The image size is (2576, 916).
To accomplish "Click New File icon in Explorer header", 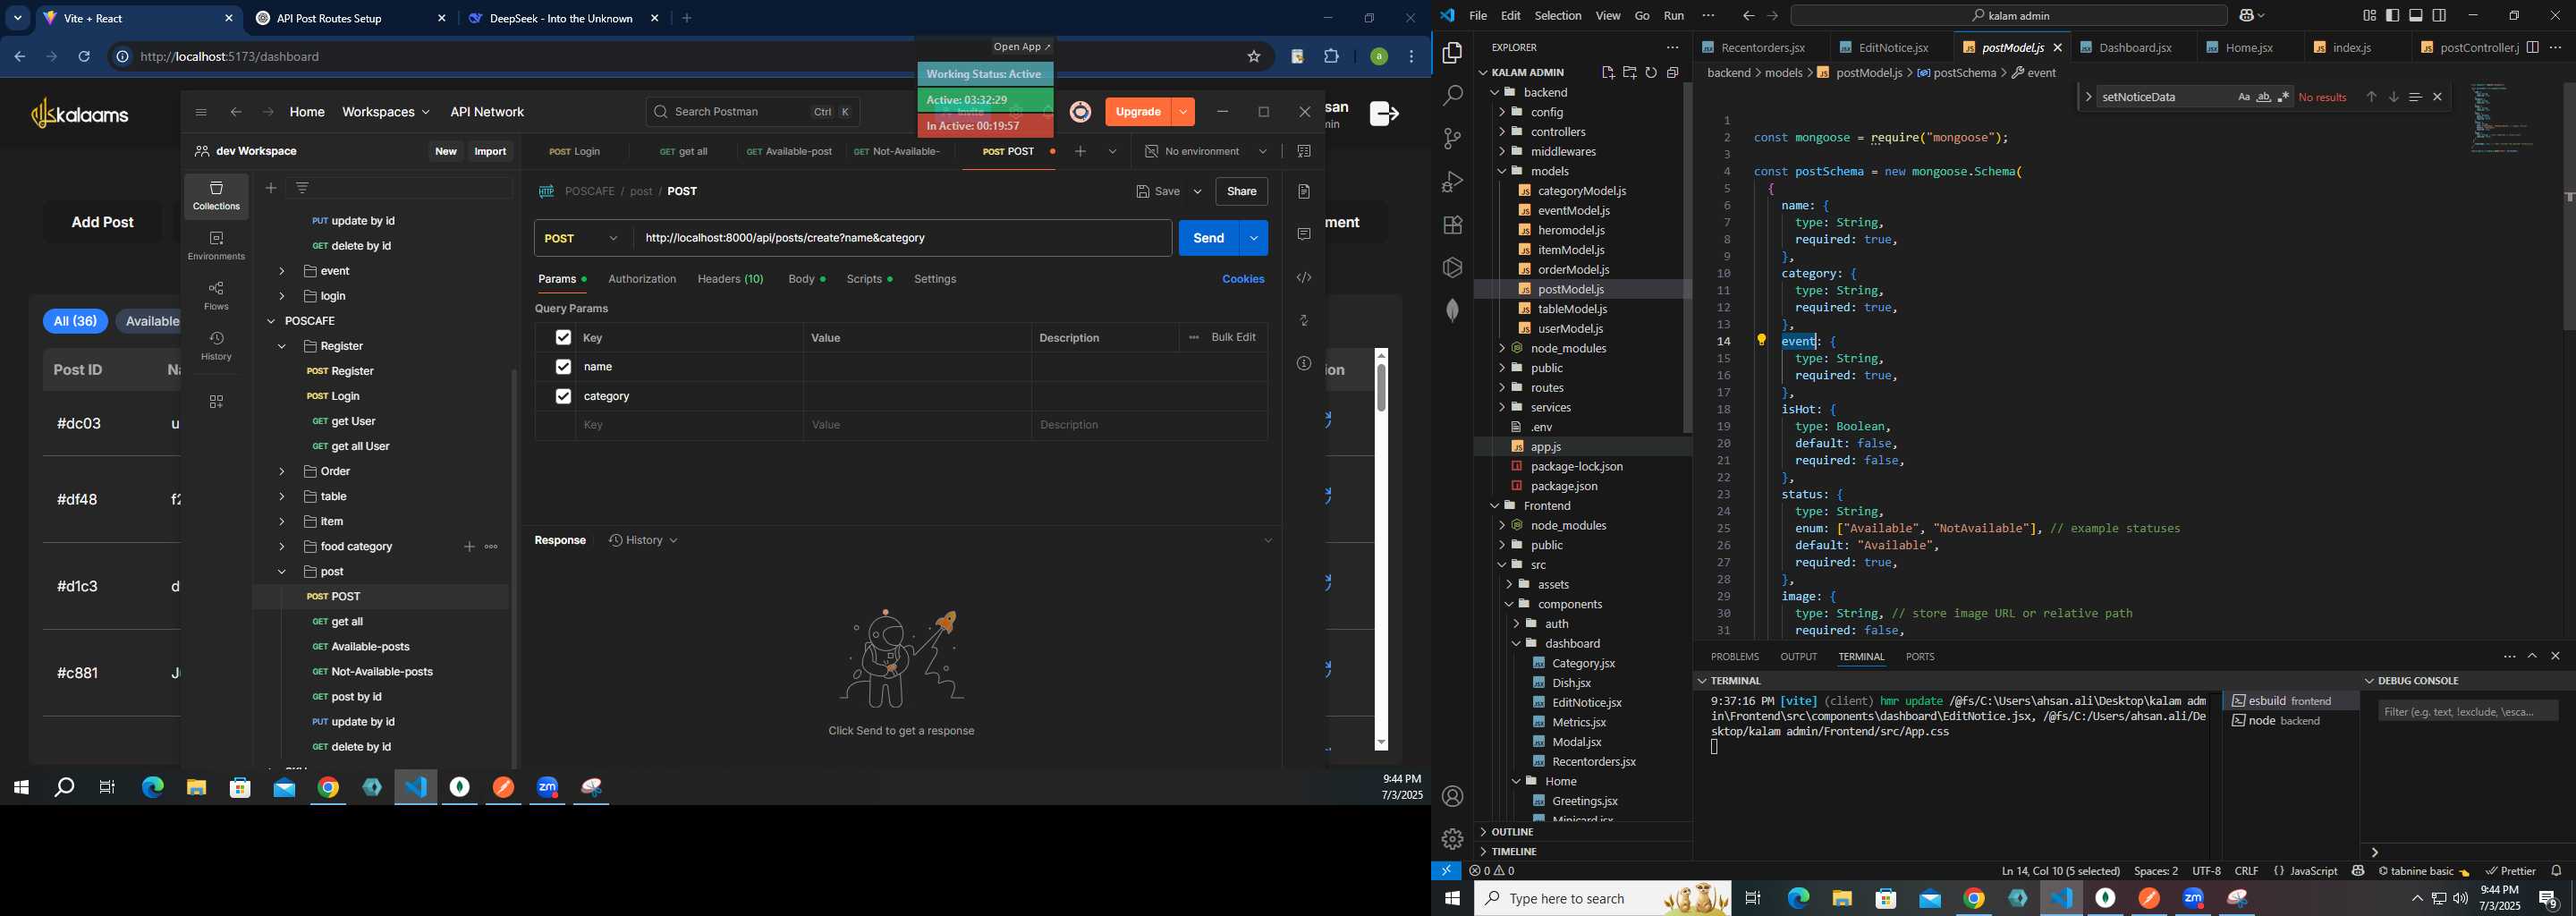I will [1607, 72].
